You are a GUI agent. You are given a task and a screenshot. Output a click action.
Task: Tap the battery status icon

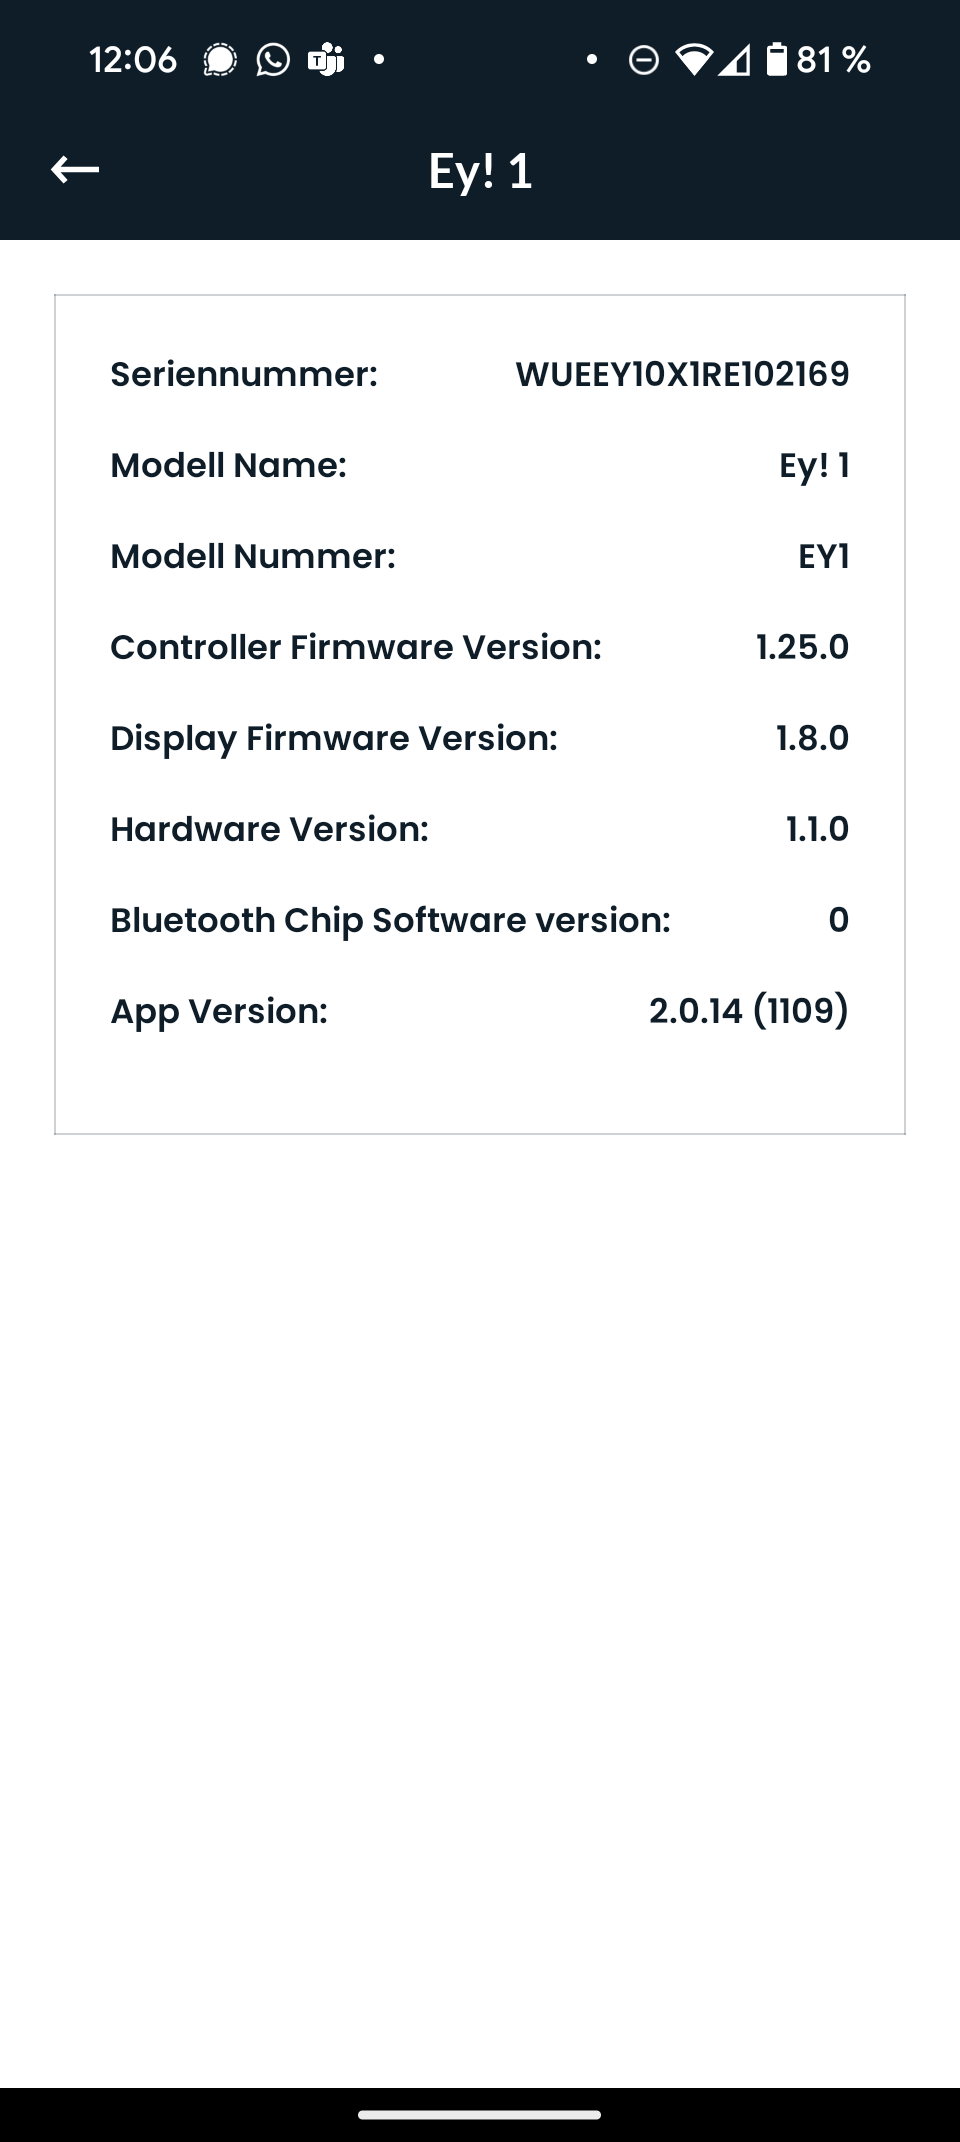pyautogui.click(x=777, y=60)
